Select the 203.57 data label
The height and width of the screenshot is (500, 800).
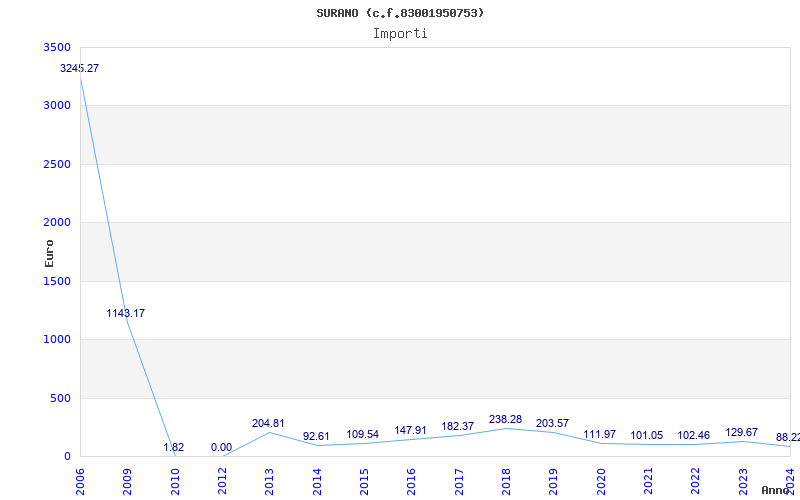(x=553, y=423)
